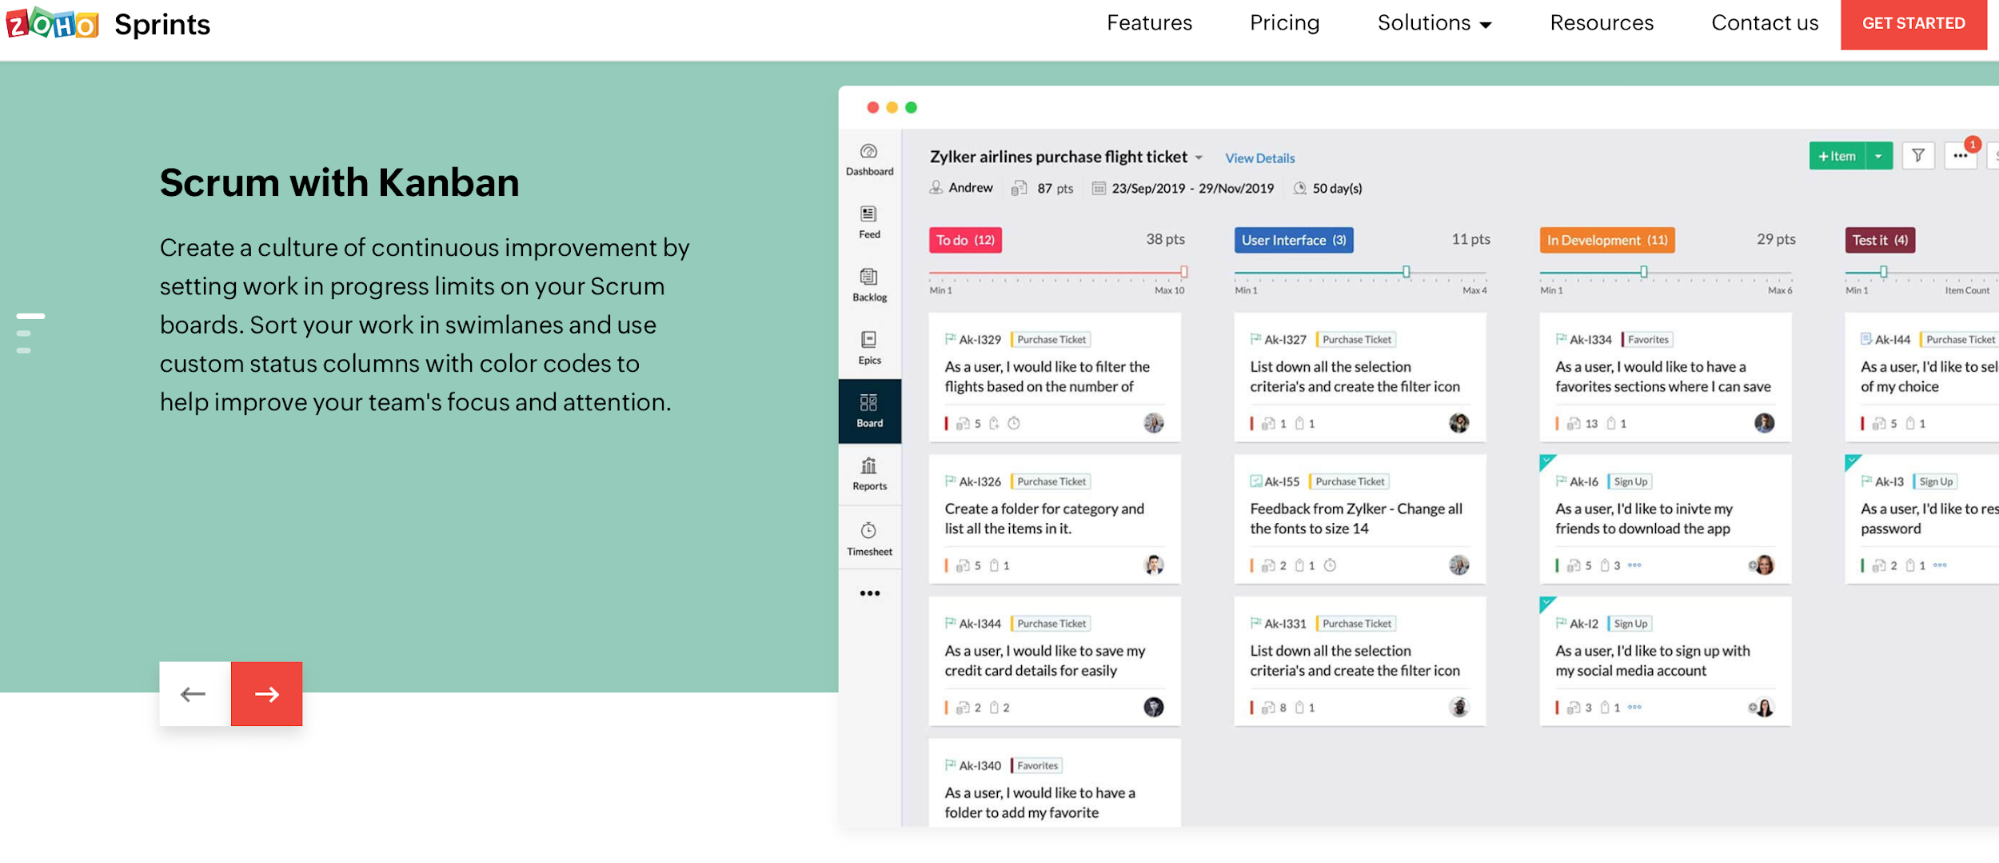Click the sidebar more options ellipsis
The width and height of the screenshot is (1999, 863).
pyautogui.click(x=870, y=593)
